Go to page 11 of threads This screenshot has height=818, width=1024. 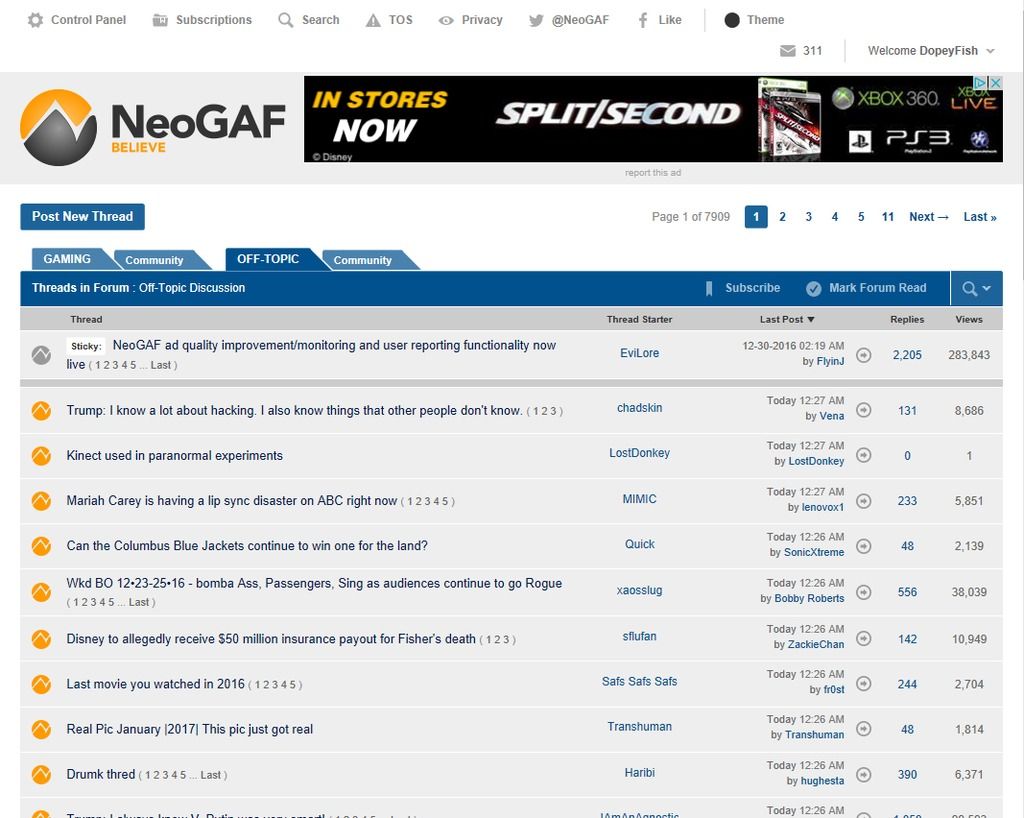coord(888,217)
